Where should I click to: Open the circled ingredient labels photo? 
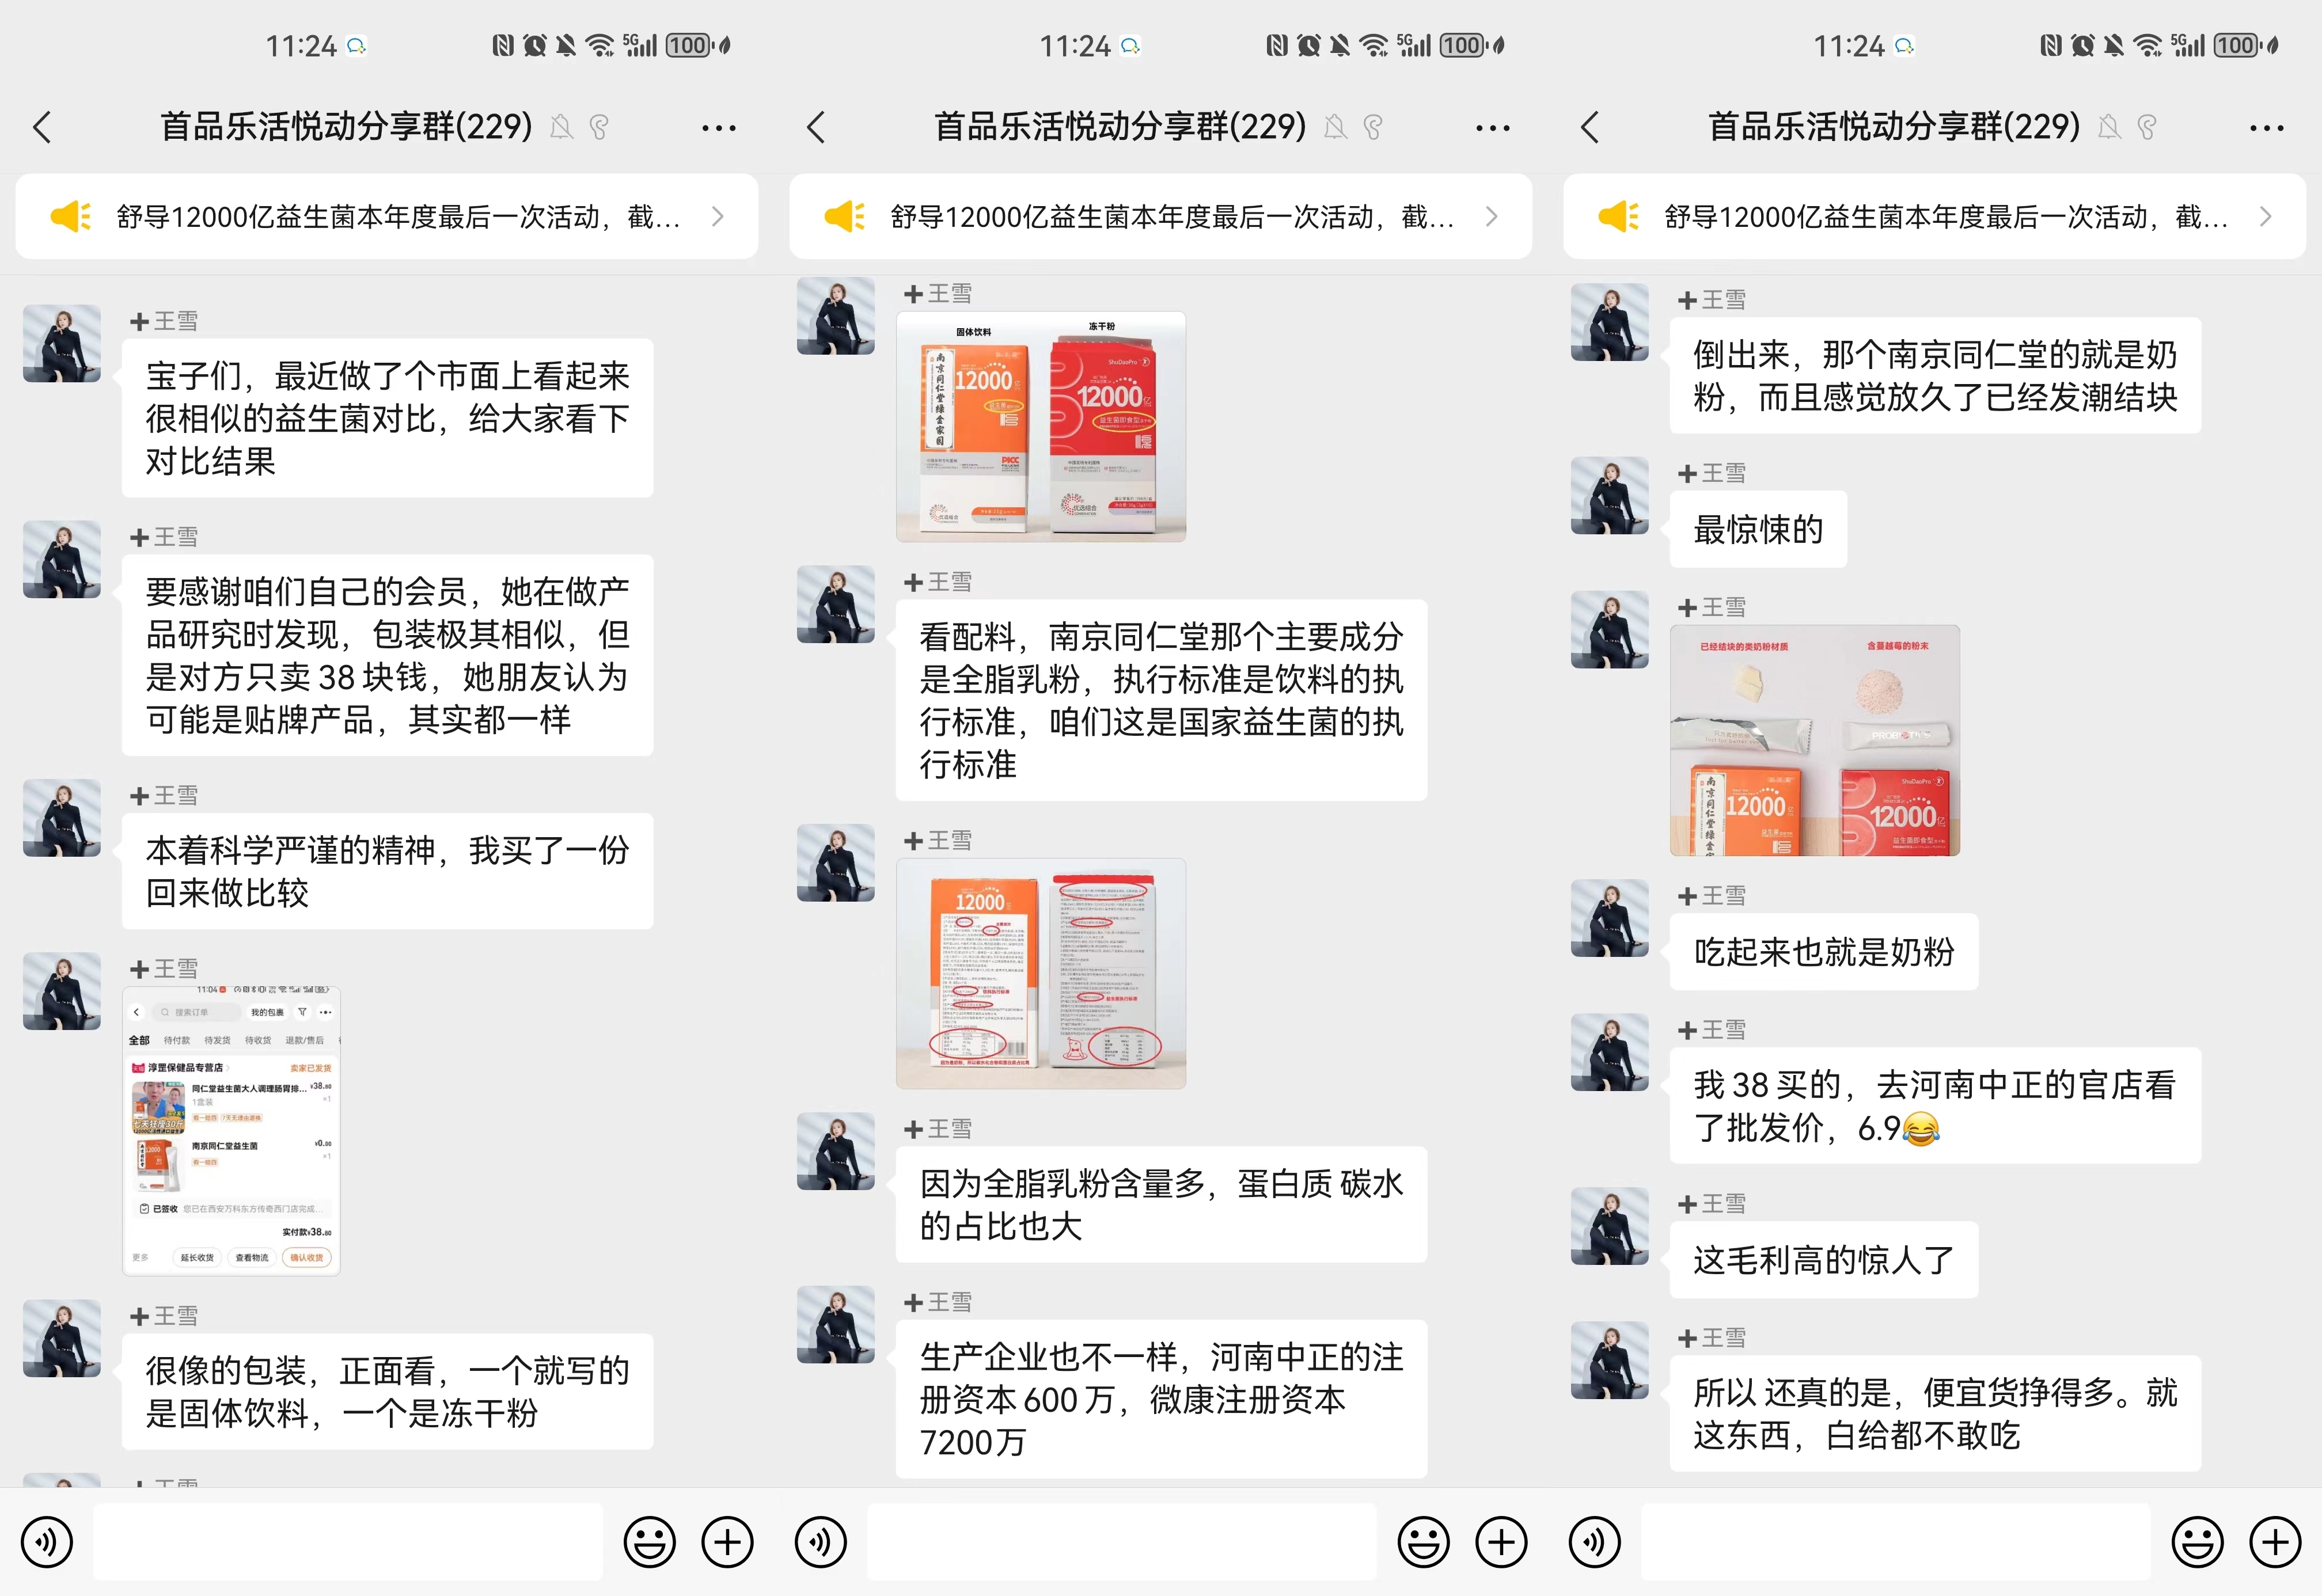1040,973
